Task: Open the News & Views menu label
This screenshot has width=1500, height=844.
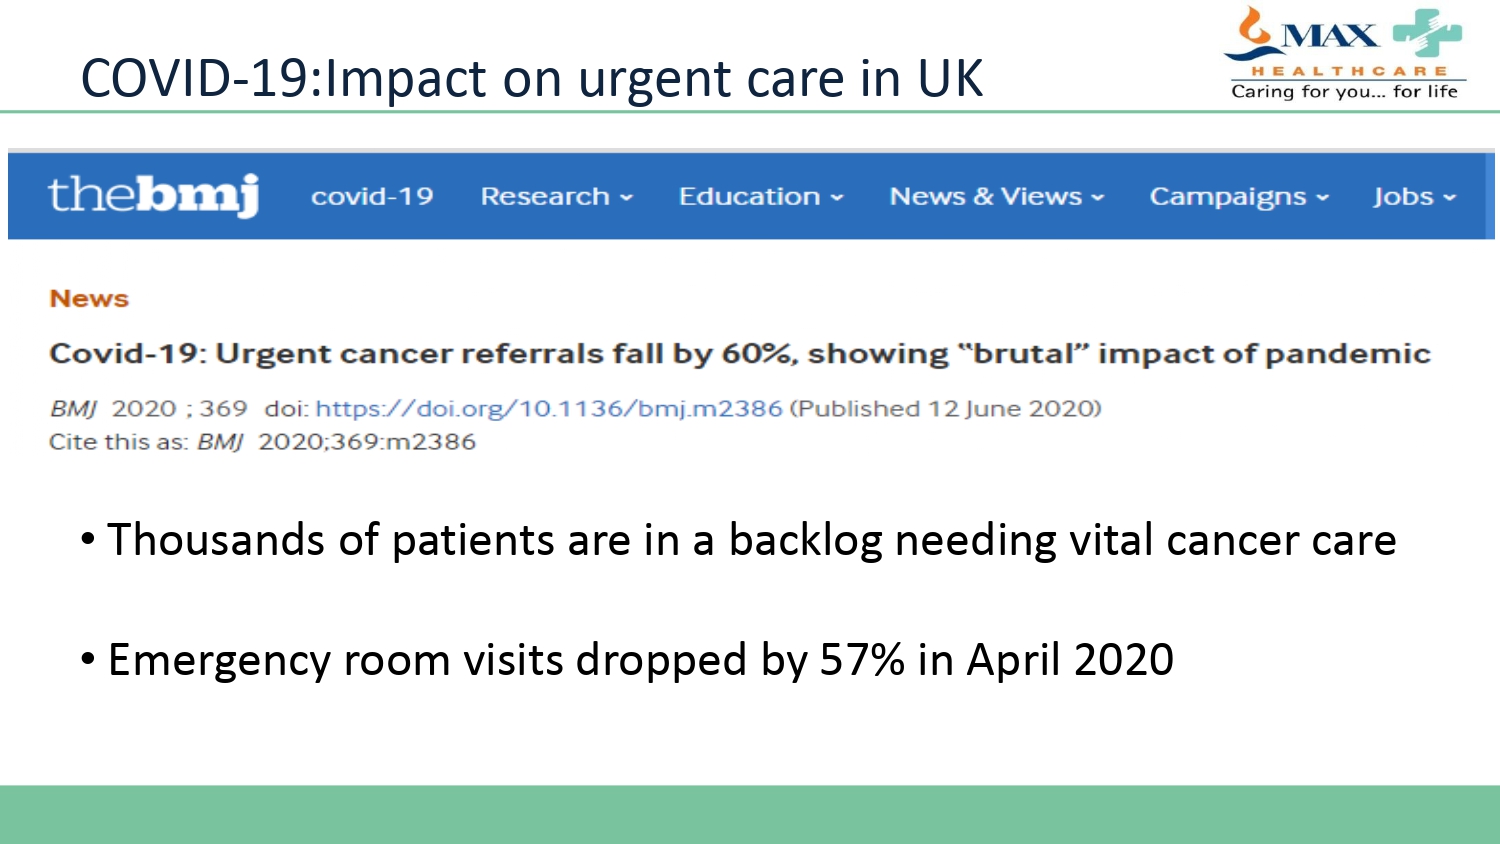Action: (x=985, y=196)
